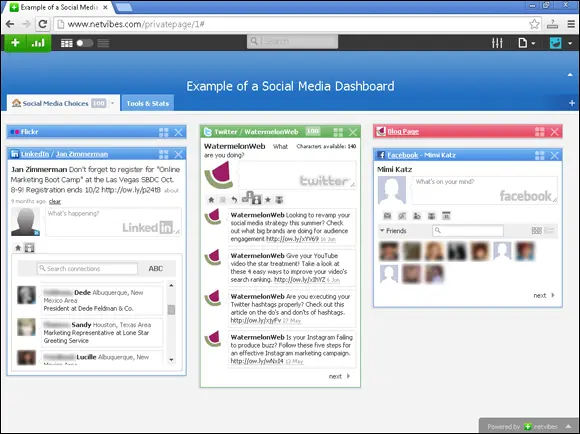
Task: Click the LinkedIn star icon
Action: [x=18, y=248]
